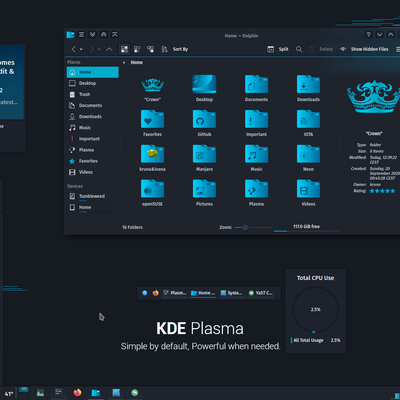Switch to Plasm... task in floating panel
The height and width of the screenshot is (400, 400).
click(x=175, y=293)
